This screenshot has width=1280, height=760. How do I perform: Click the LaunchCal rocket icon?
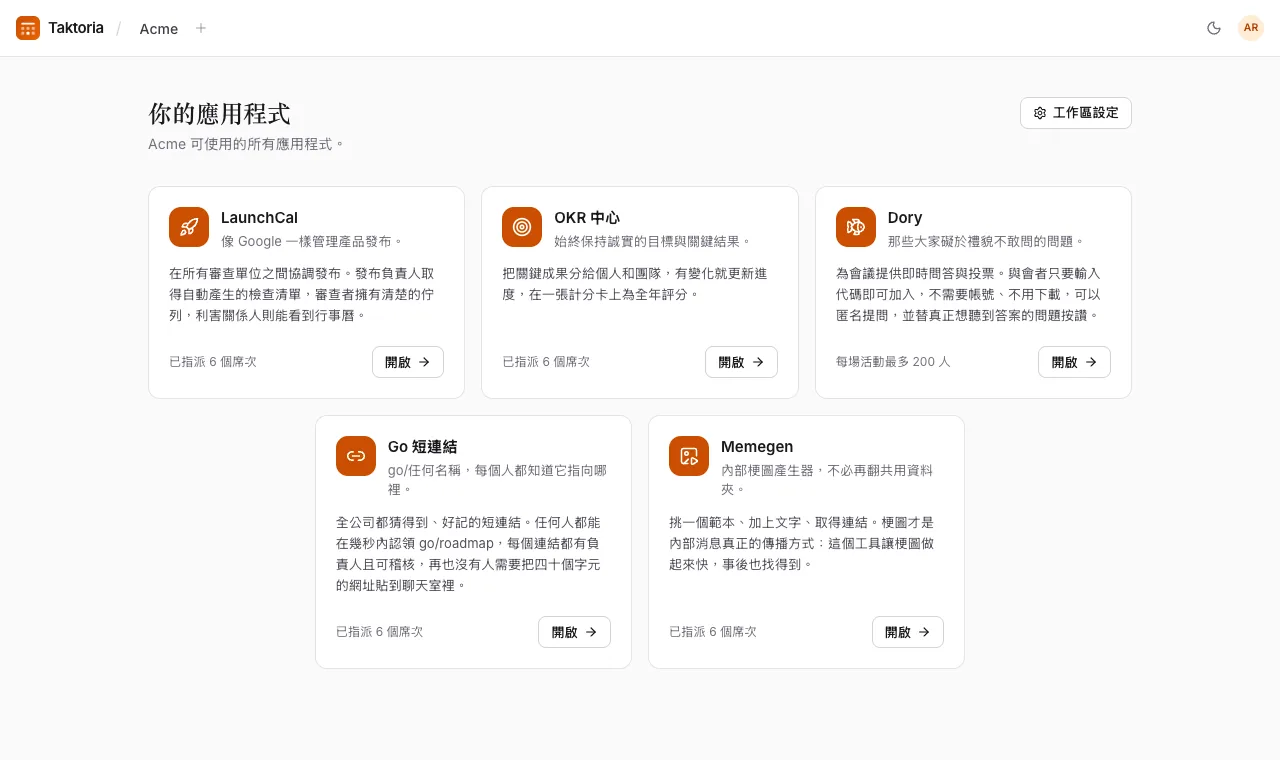pos(189,227)
